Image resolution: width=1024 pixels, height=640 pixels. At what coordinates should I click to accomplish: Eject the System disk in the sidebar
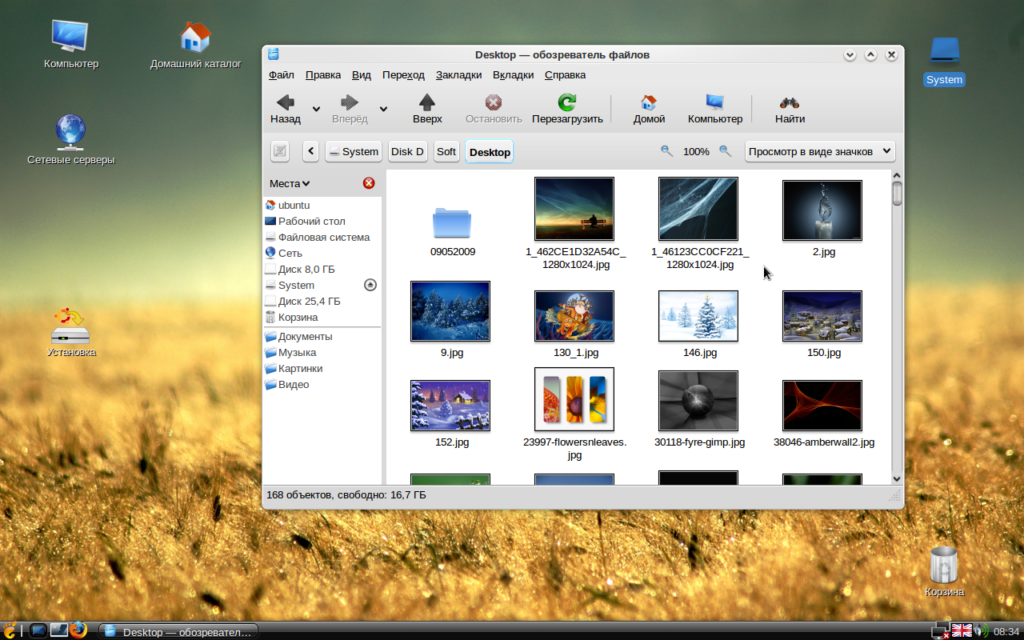coord(370,285)
